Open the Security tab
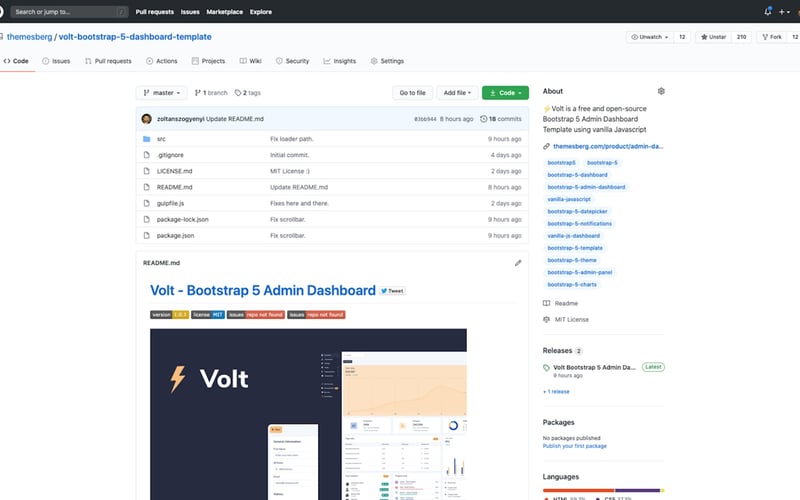The image size is (800, 500). (x=292, y=61)
